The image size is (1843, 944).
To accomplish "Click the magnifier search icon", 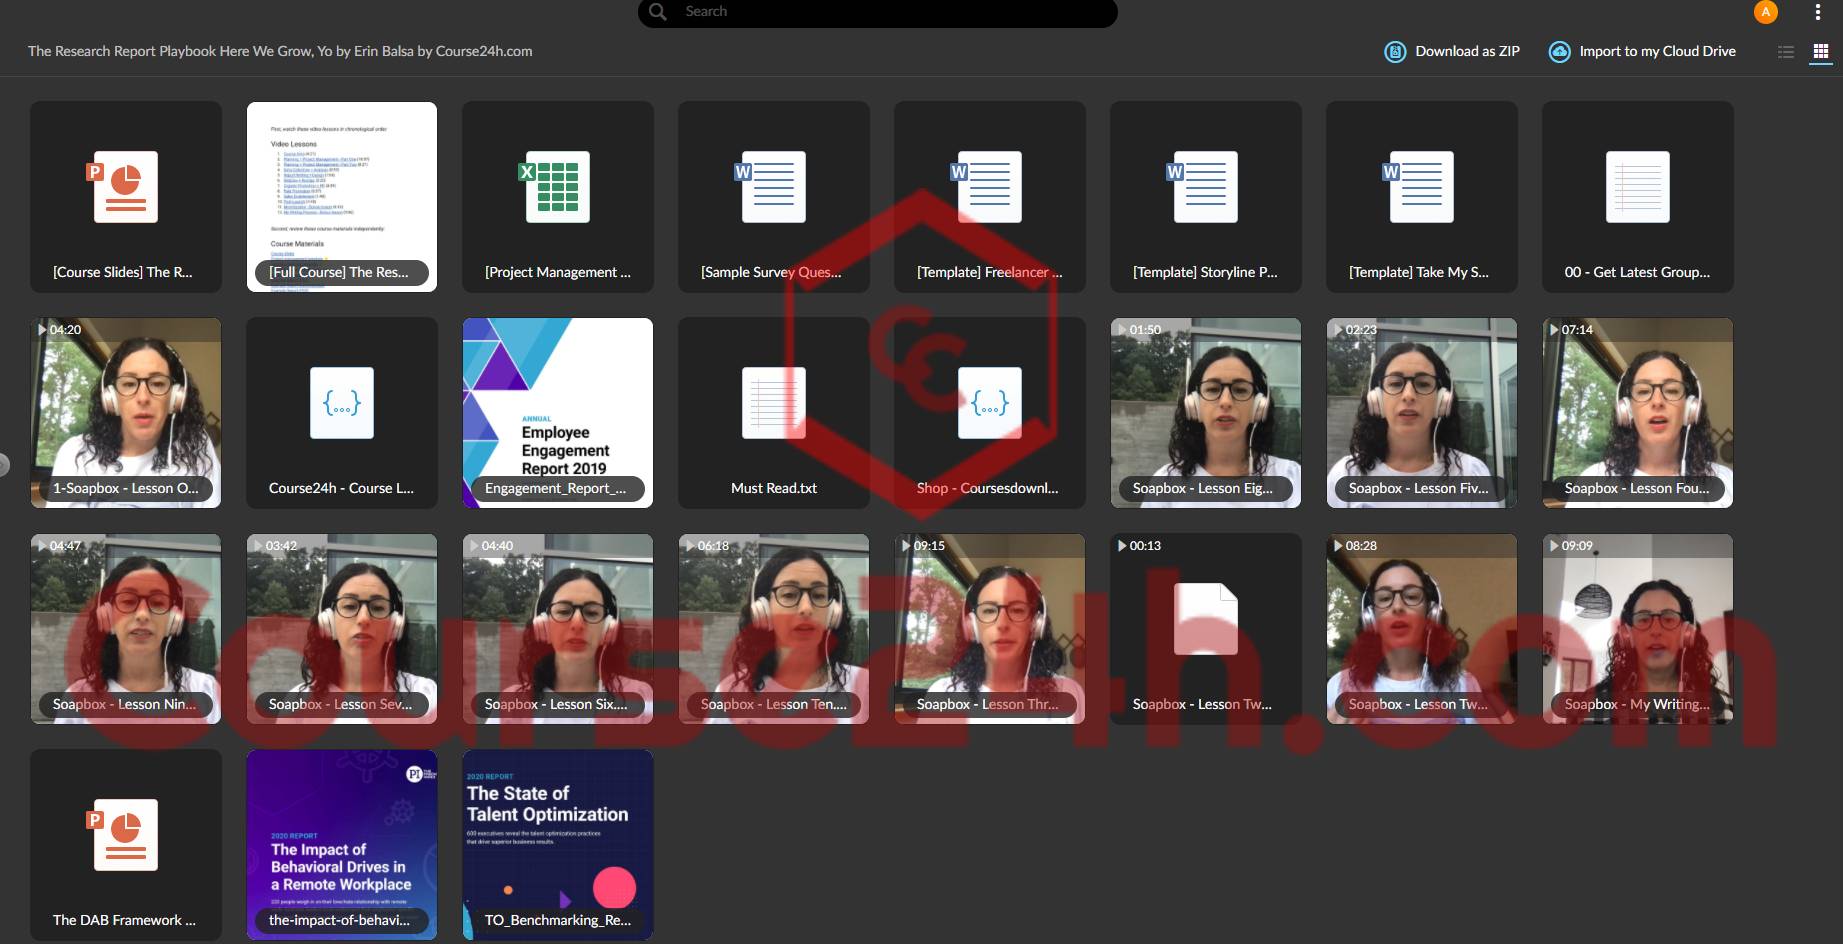I will pyautogui.click(x=657, y=12).
